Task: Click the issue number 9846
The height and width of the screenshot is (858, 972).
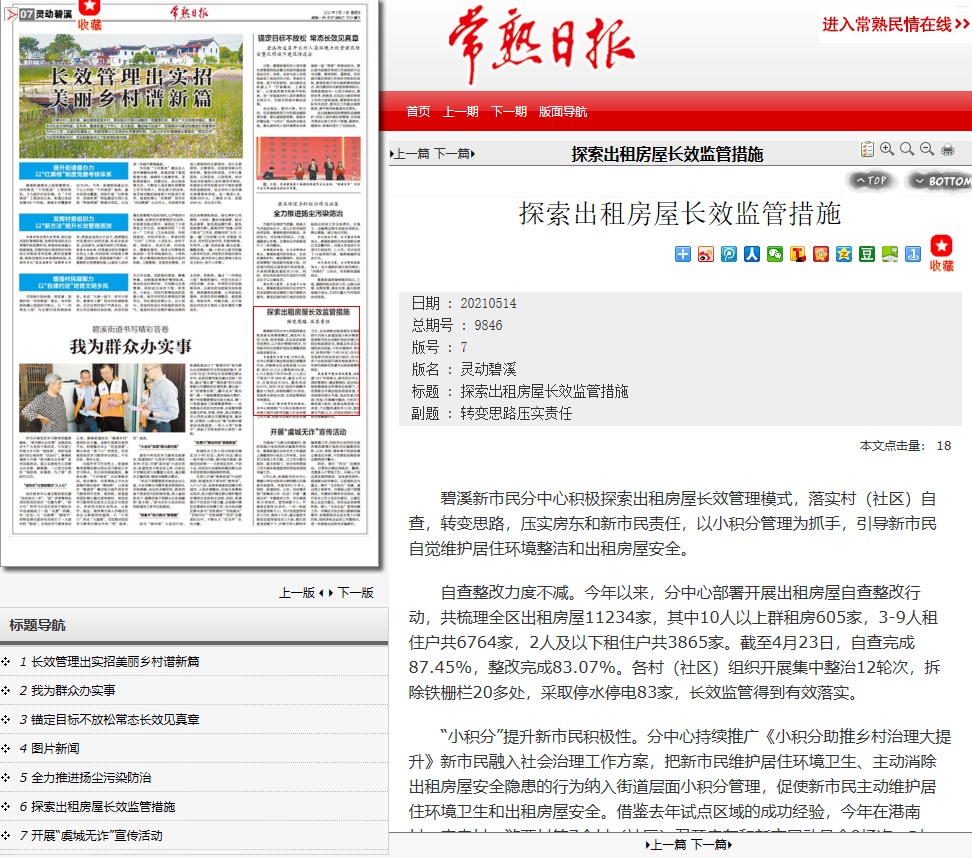Action: click(488, 325)
